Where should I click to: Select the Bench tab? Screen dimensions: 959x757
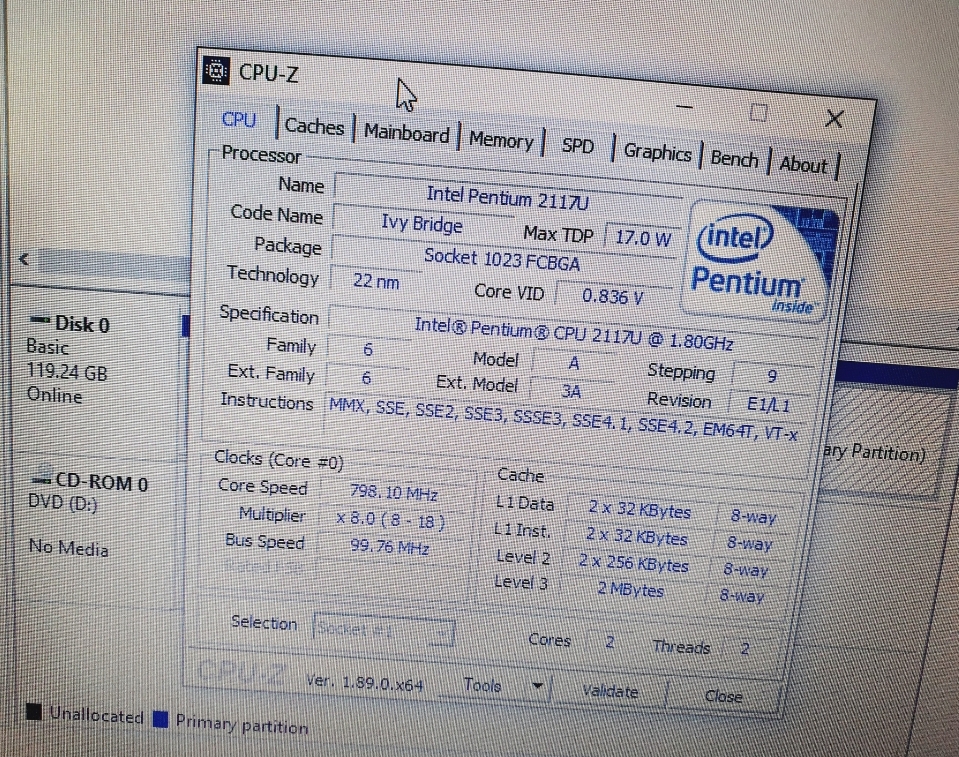[x=734, y=157]
